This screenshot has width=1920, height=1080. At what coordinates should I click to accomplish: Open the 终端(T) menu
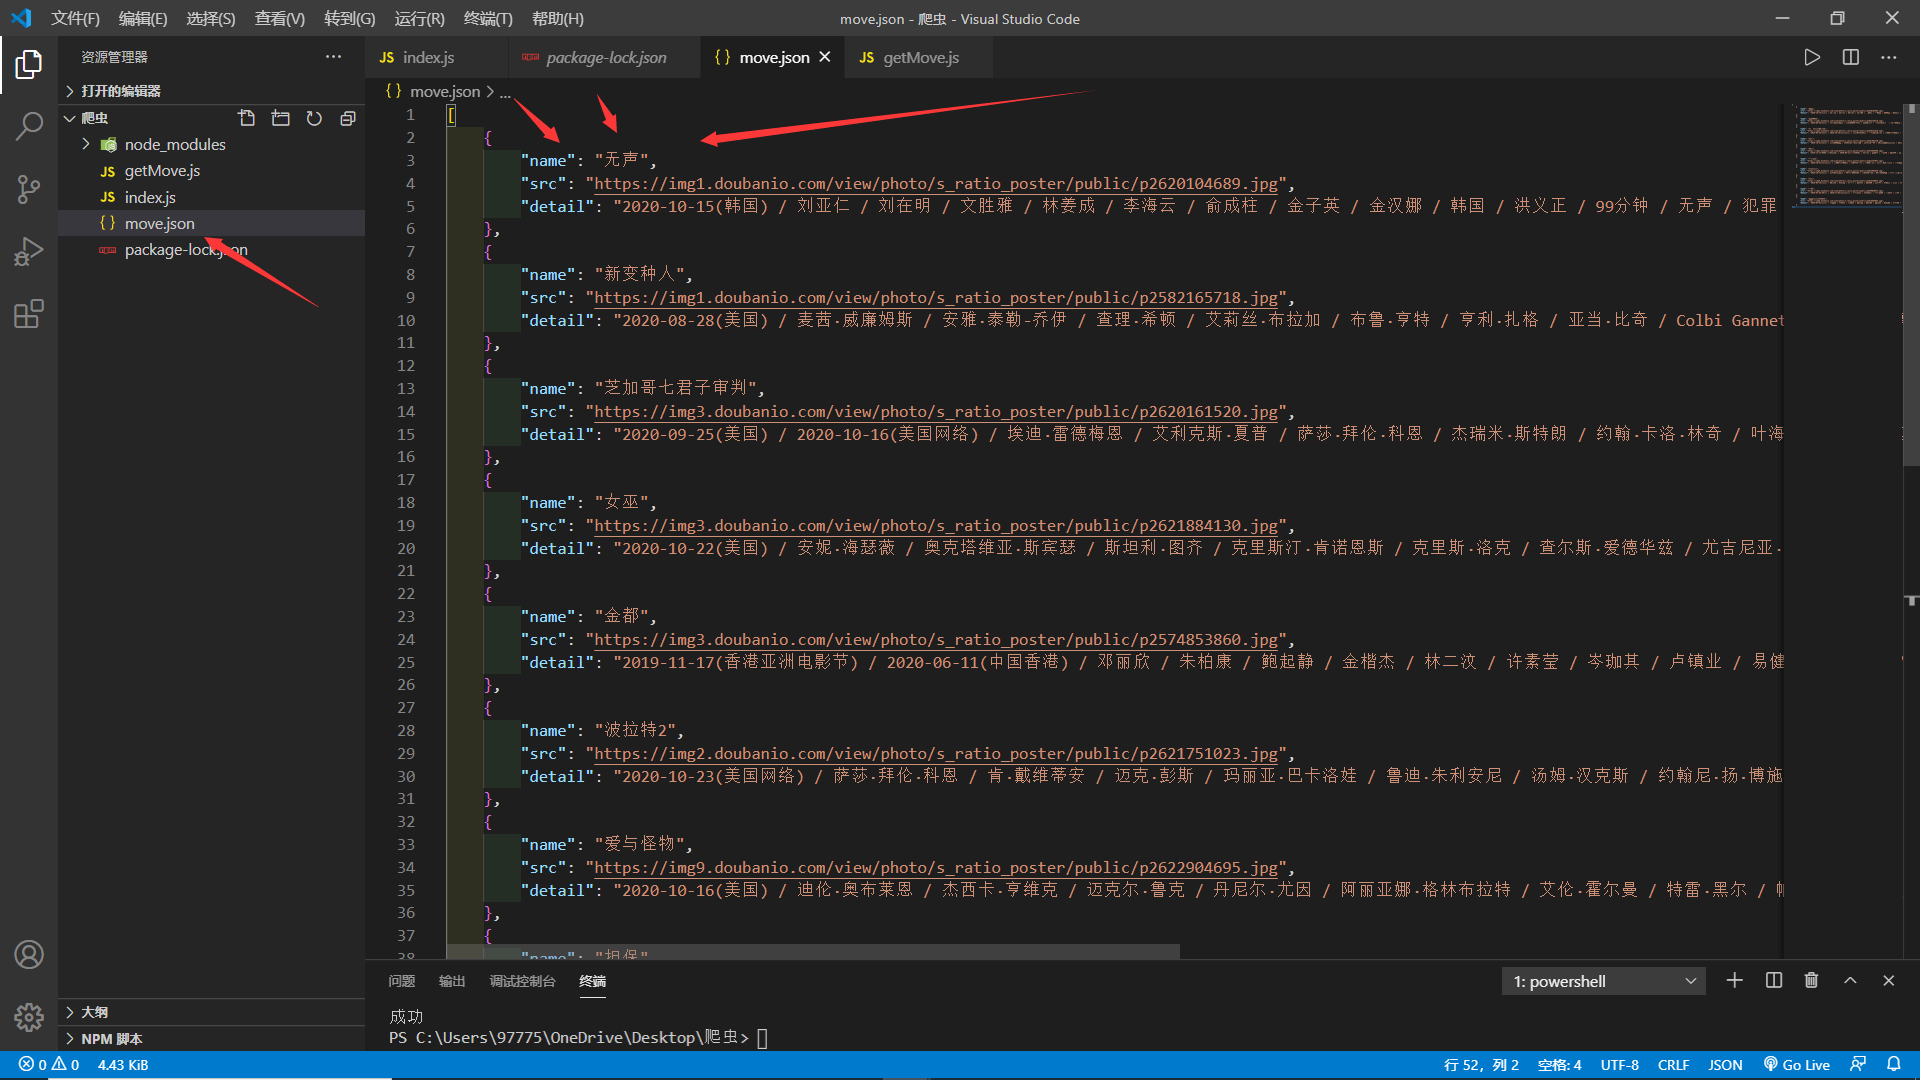pos(488,18)
